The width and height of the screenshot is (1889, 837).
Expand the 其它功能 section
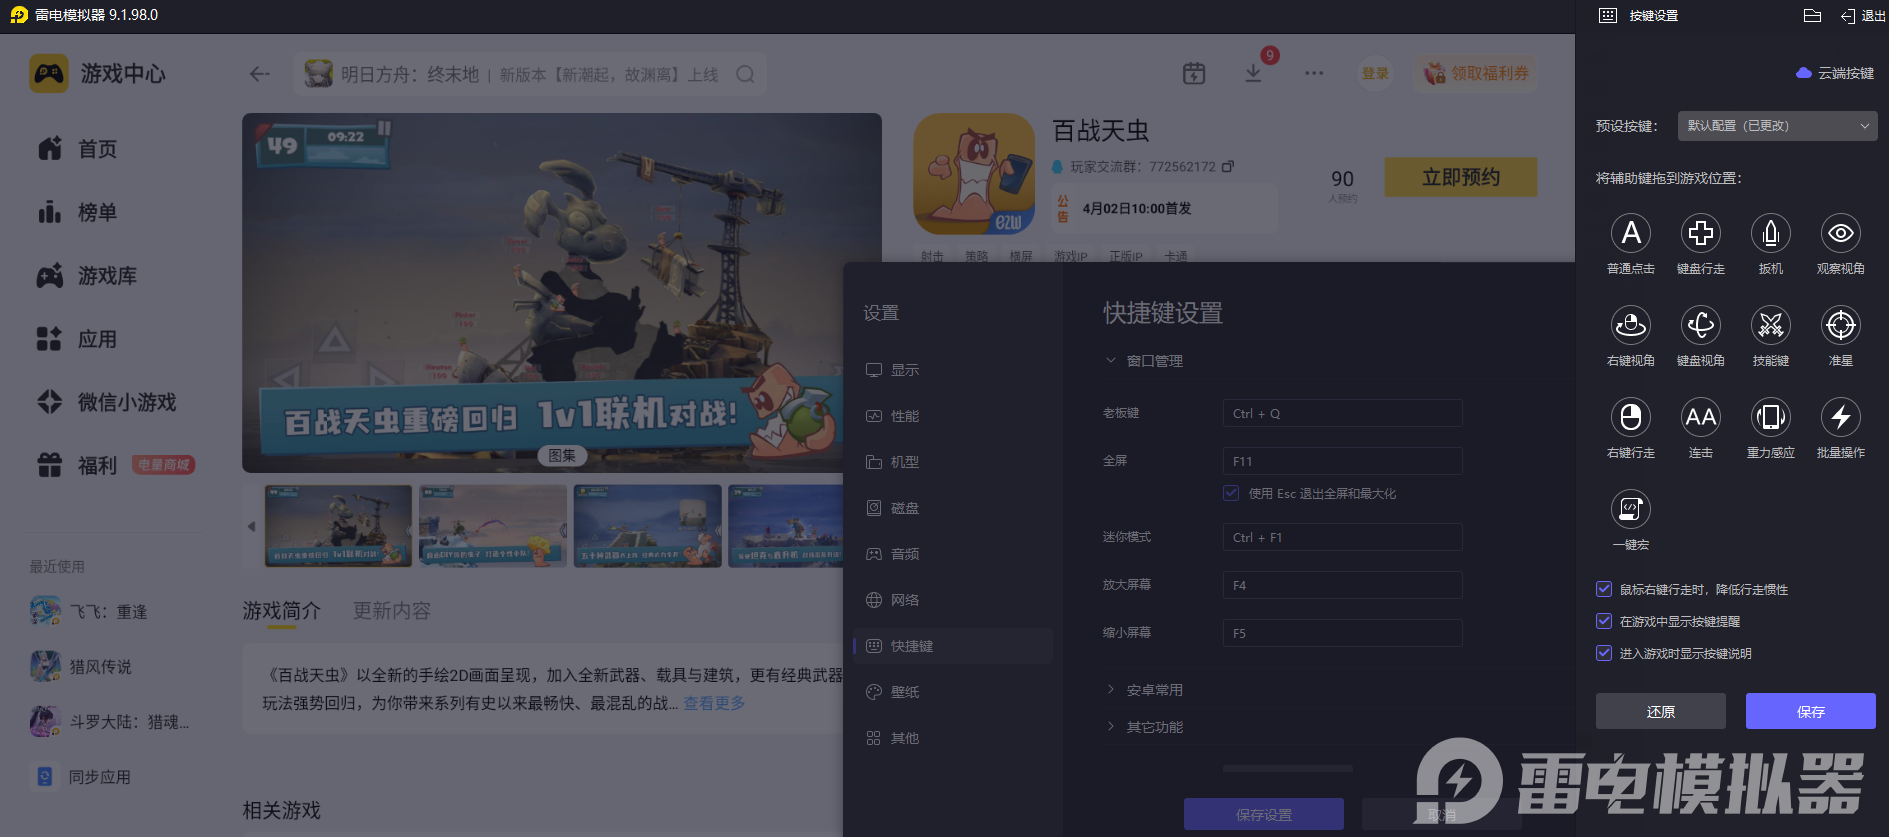[1144, 727]
